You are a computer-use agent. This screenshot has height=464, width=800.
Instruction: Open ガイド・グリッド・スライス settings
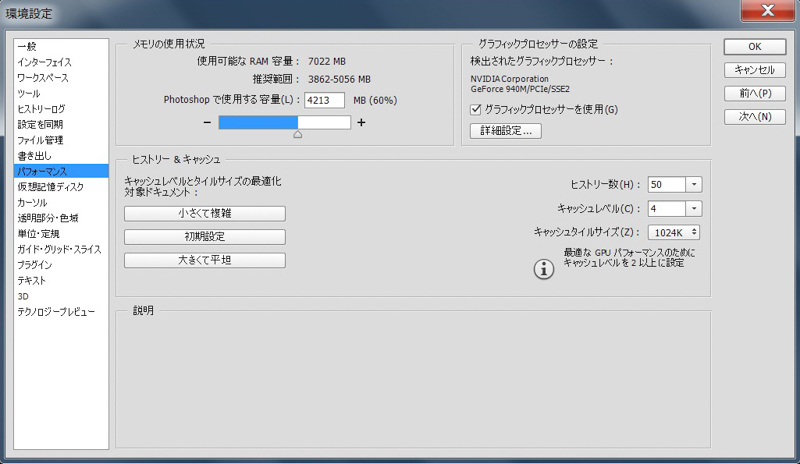61,249
